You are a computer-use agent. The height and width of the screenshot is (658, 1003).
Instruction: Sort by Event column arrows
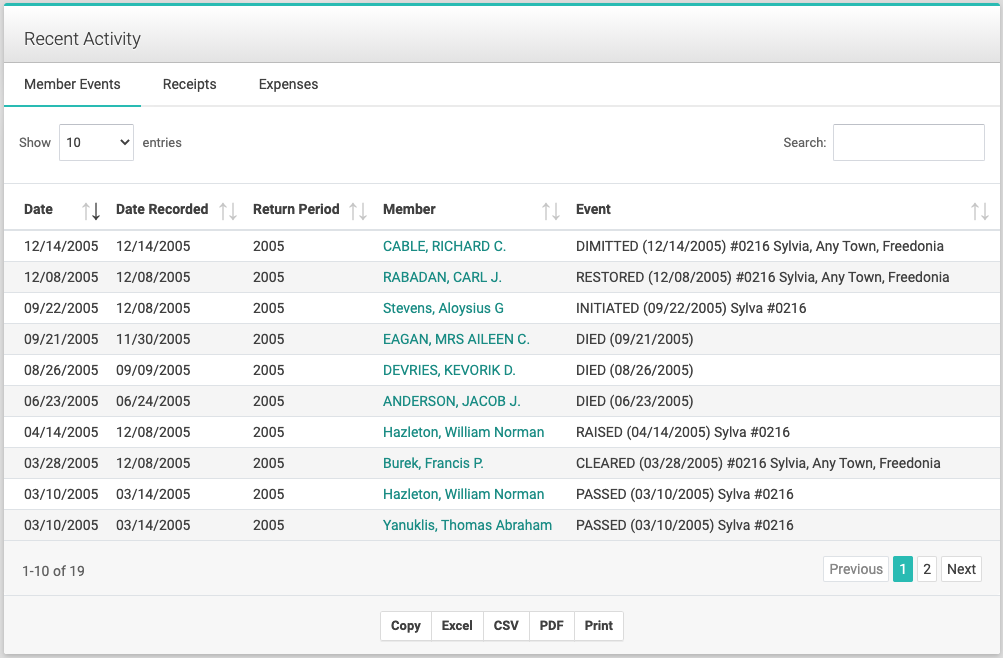979,210
